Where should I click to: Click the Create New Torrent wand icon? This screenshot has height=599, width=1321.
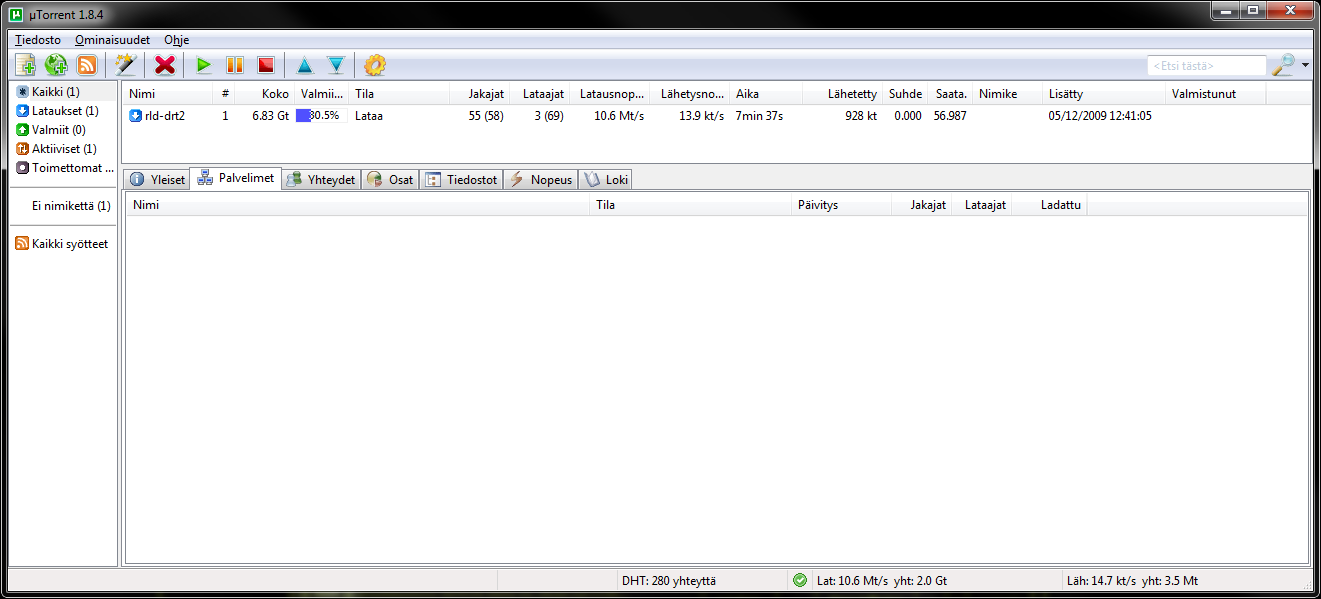(x=125, y=65)
